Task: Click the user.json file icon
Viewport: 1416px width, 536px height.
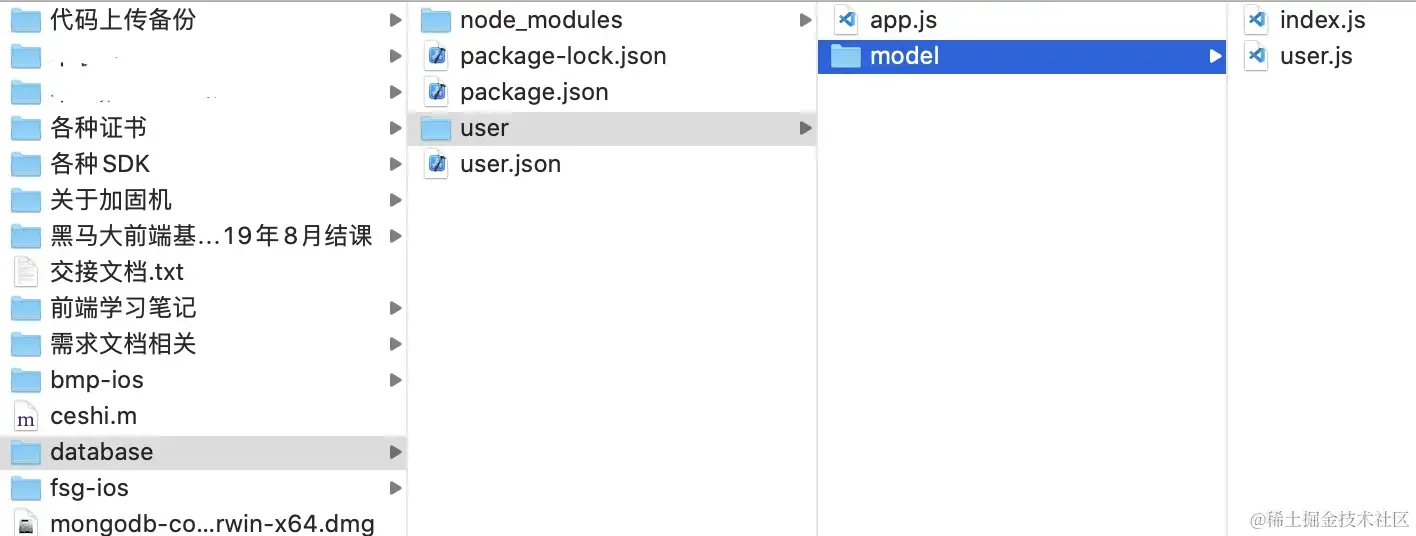Action: [436, 164]
